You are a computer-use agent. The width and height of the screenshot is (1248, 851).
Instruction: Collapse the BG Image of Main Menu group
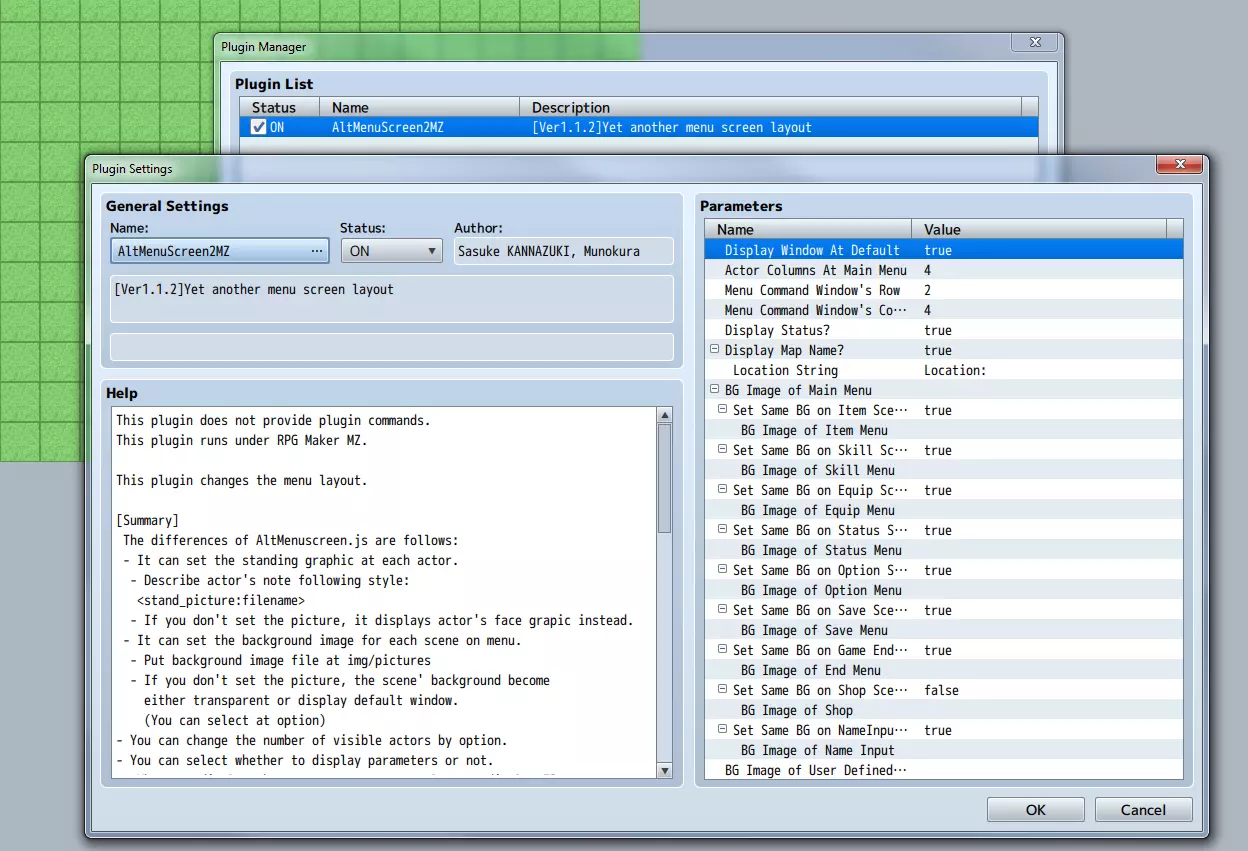point(715,390)
